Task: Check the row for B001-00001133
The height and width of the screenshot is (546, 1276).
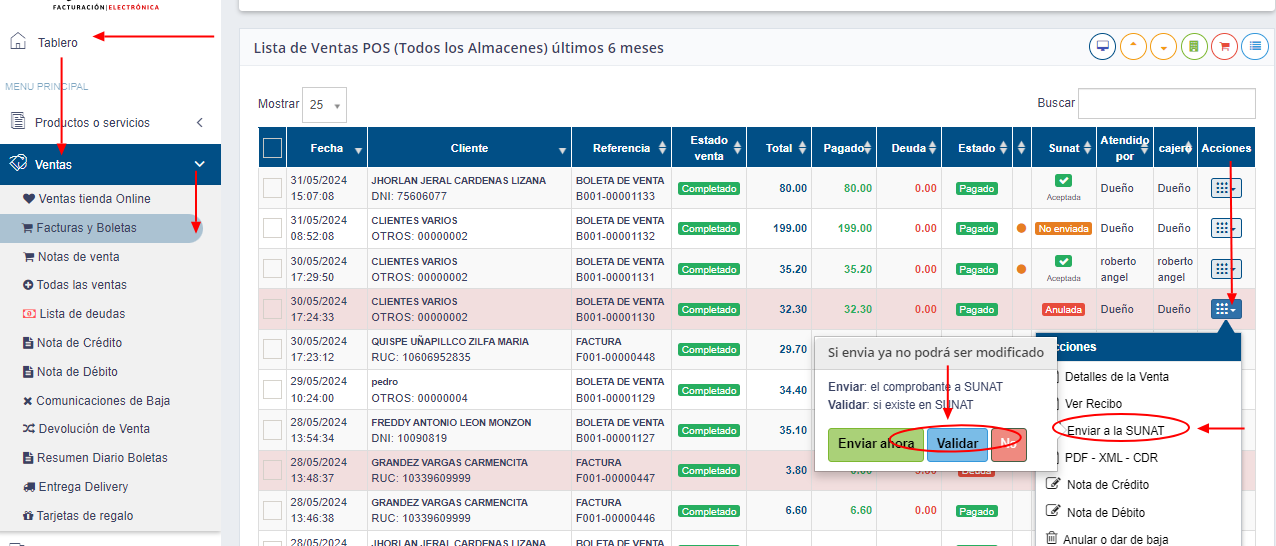Action: [272, 188]
